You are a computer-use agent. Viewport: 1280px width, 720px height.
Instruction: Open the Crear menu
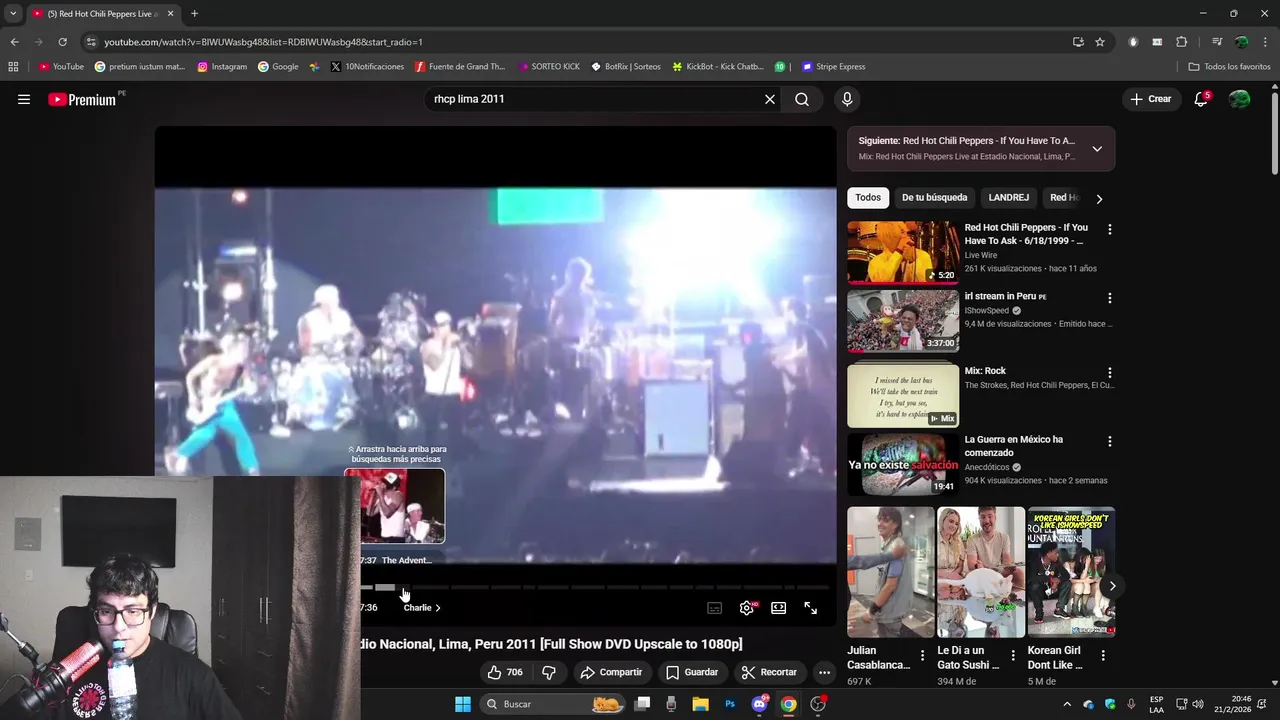click(1151, 99)
